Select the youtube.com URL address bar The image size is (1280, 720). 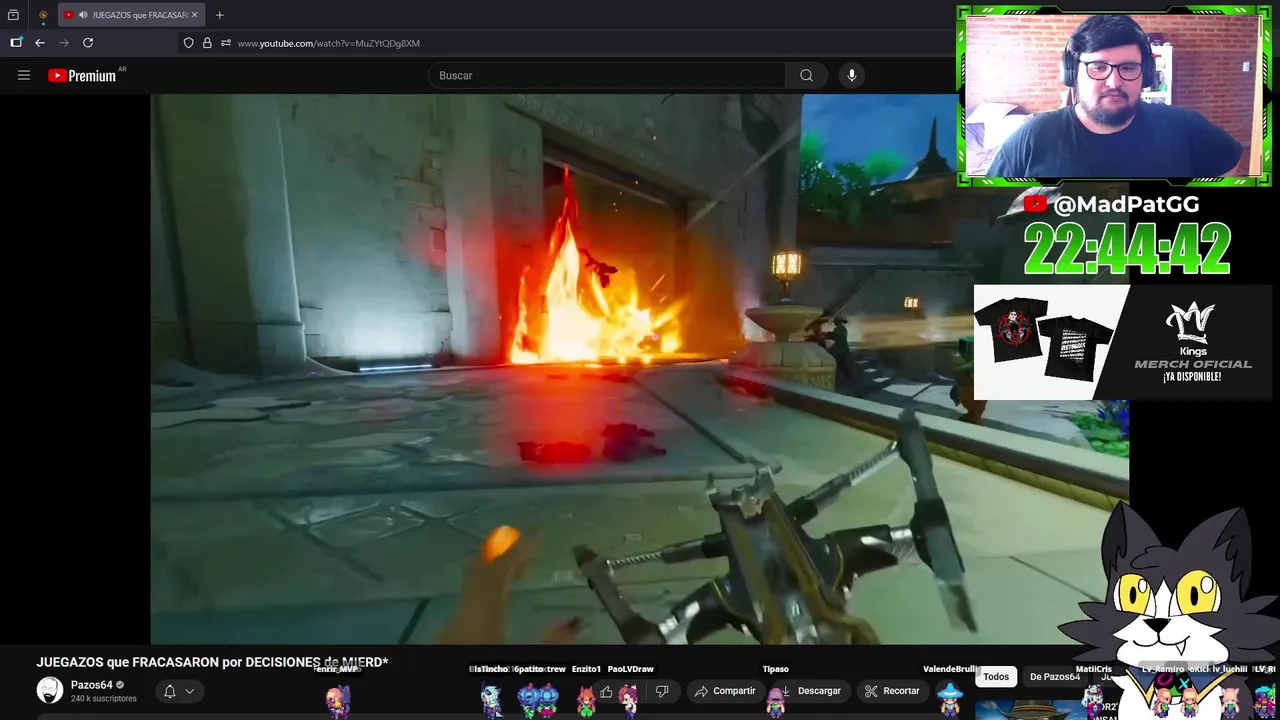click(x=329, y=43)
